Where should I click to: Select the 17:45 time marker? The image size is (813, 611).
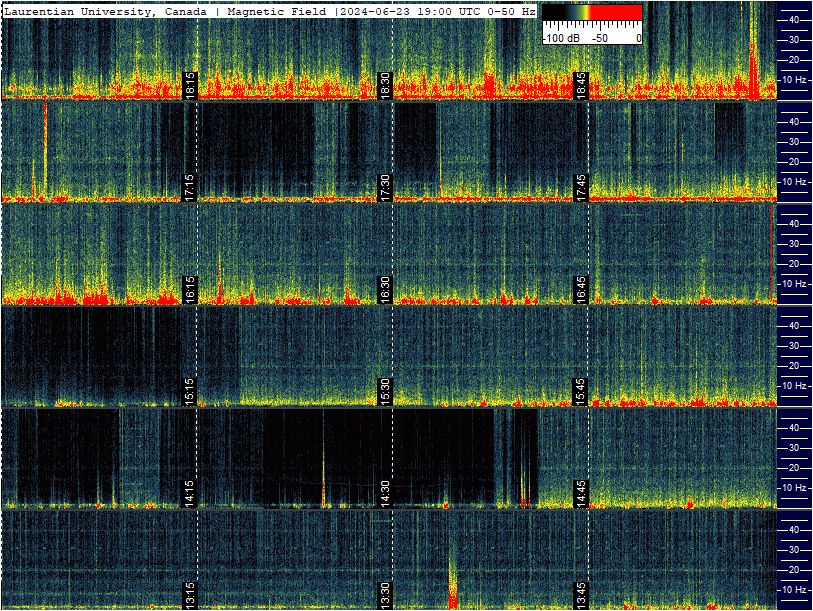pyautogui.click(x=581, y=187)
